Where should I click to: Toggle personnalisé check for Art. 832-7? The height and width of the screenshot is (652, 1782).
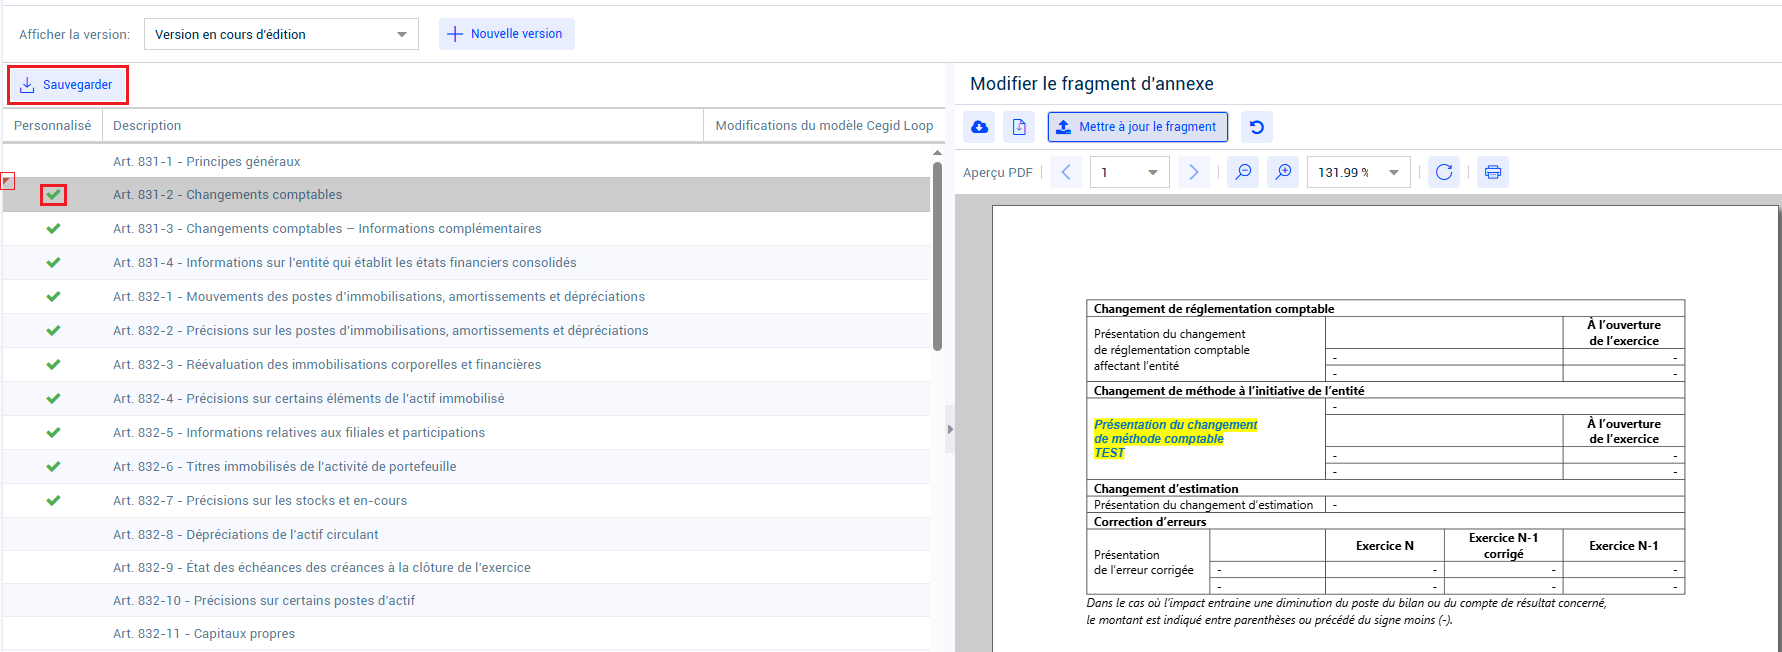point(54,501)
